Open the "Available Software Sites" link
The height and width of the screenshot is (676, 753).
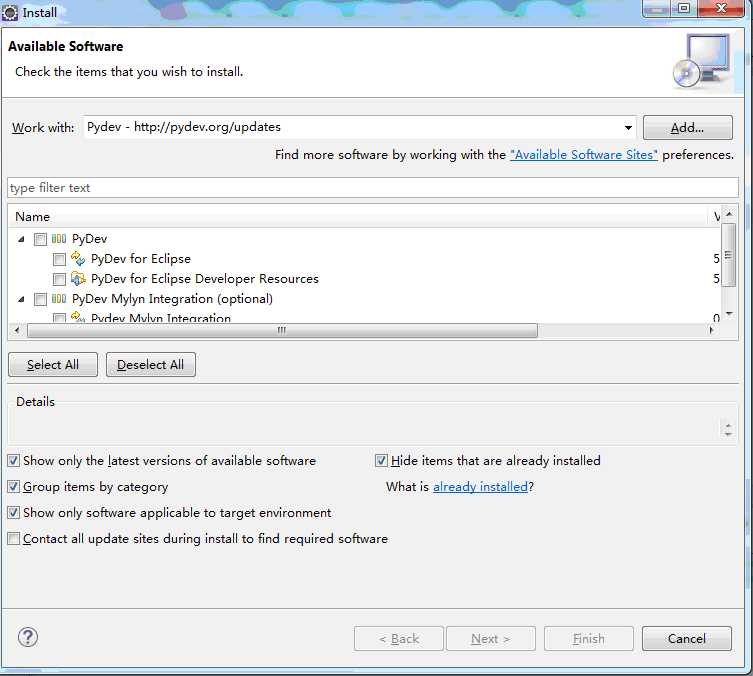click(x=584, y=155)
